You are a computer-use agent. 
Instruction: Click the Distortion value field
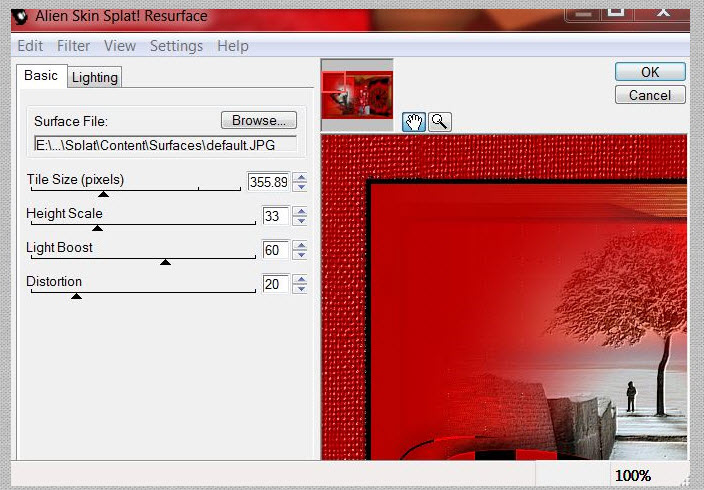275,284
